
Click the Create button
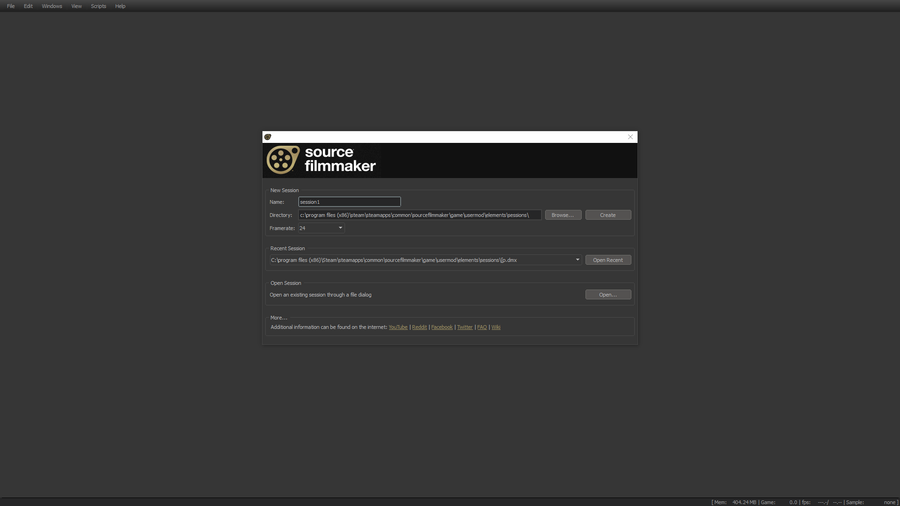tap(608, 215)
